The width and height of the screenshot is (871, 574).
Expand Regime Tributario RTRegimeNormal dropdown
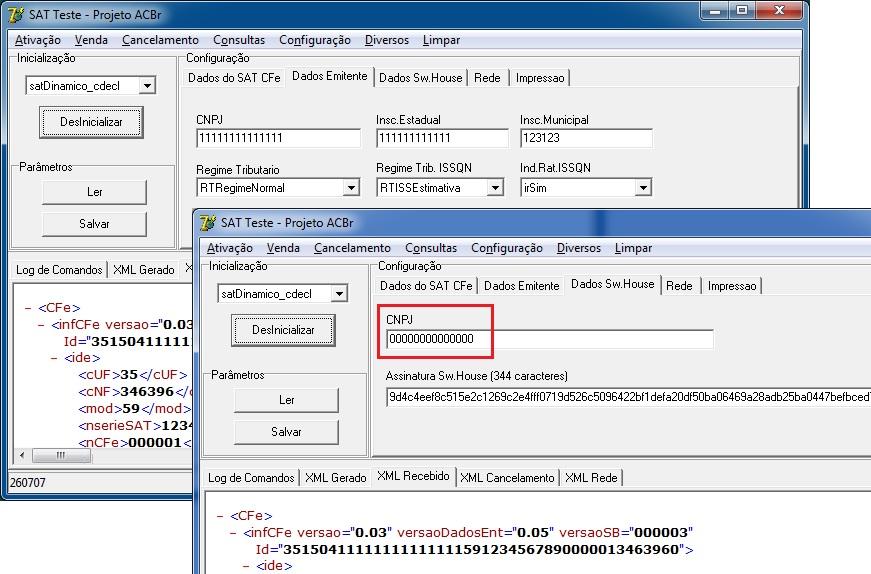click(351, 188)
